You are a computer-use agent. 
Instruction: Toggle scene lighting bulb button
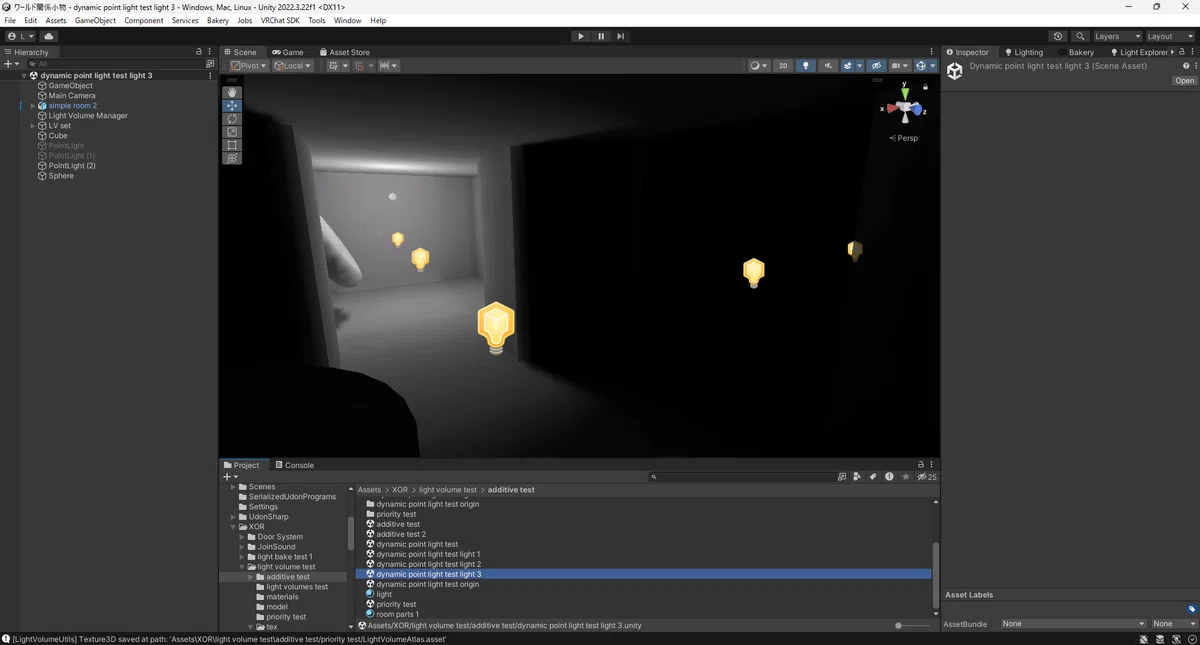pyautogui.click(x=806, y=66)
